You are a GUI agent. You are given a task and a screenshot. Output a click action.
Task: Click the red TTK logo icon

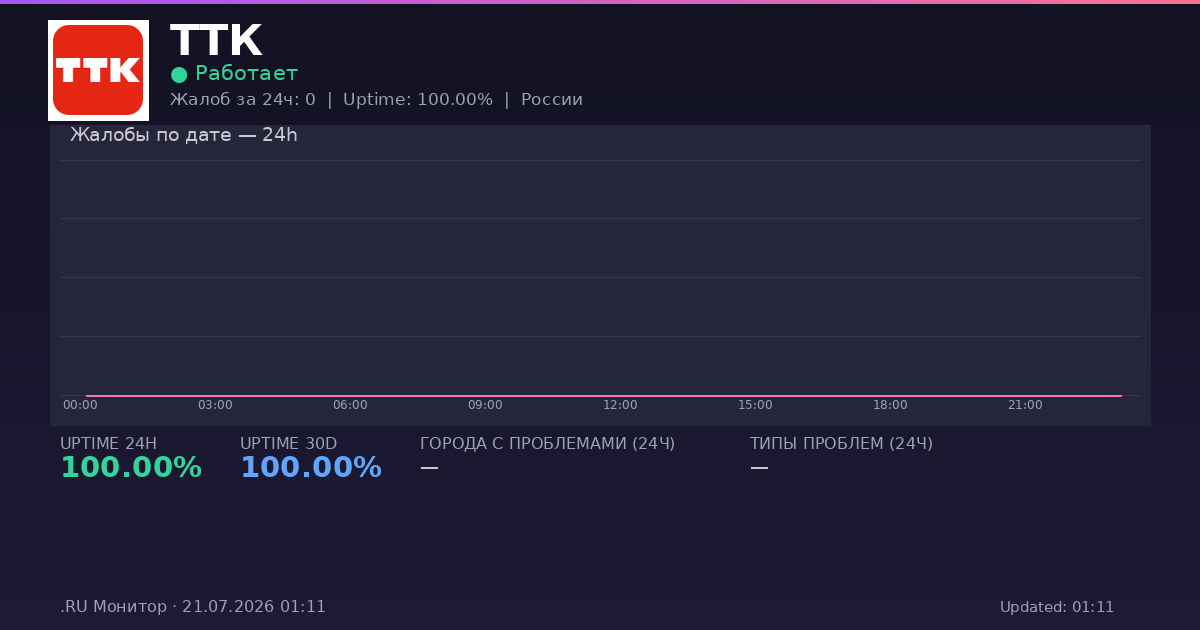(98, 70)
